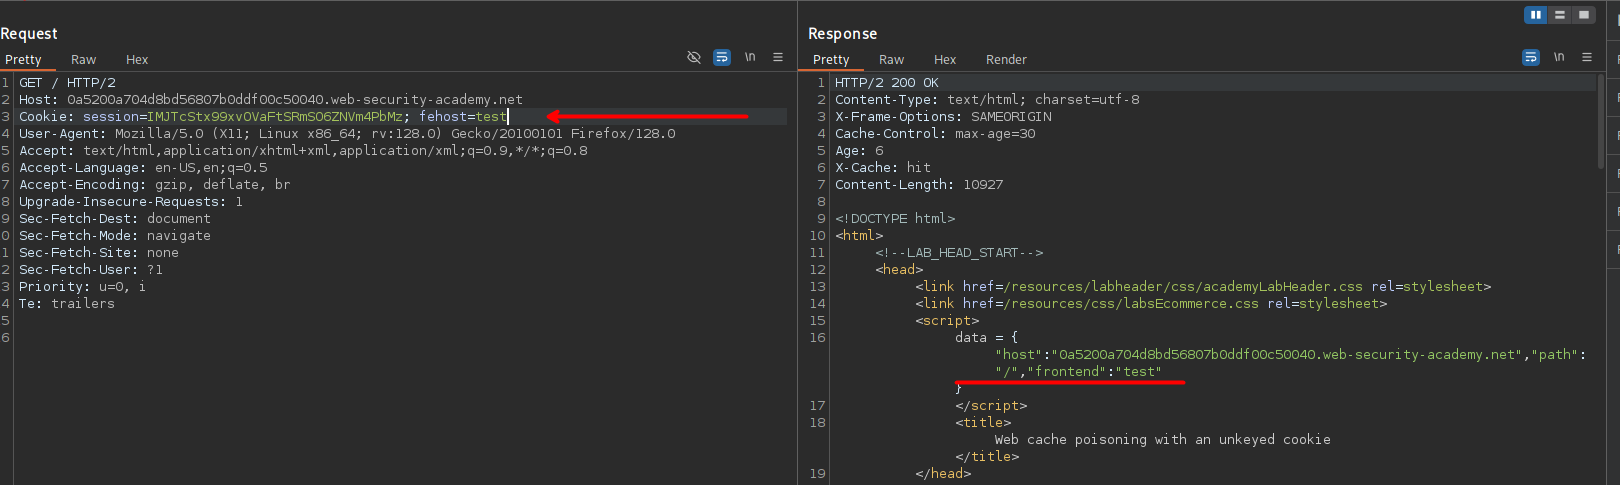1620x485 pixels.
Task: Click the Request panel heading
Action: coord(29,34)
